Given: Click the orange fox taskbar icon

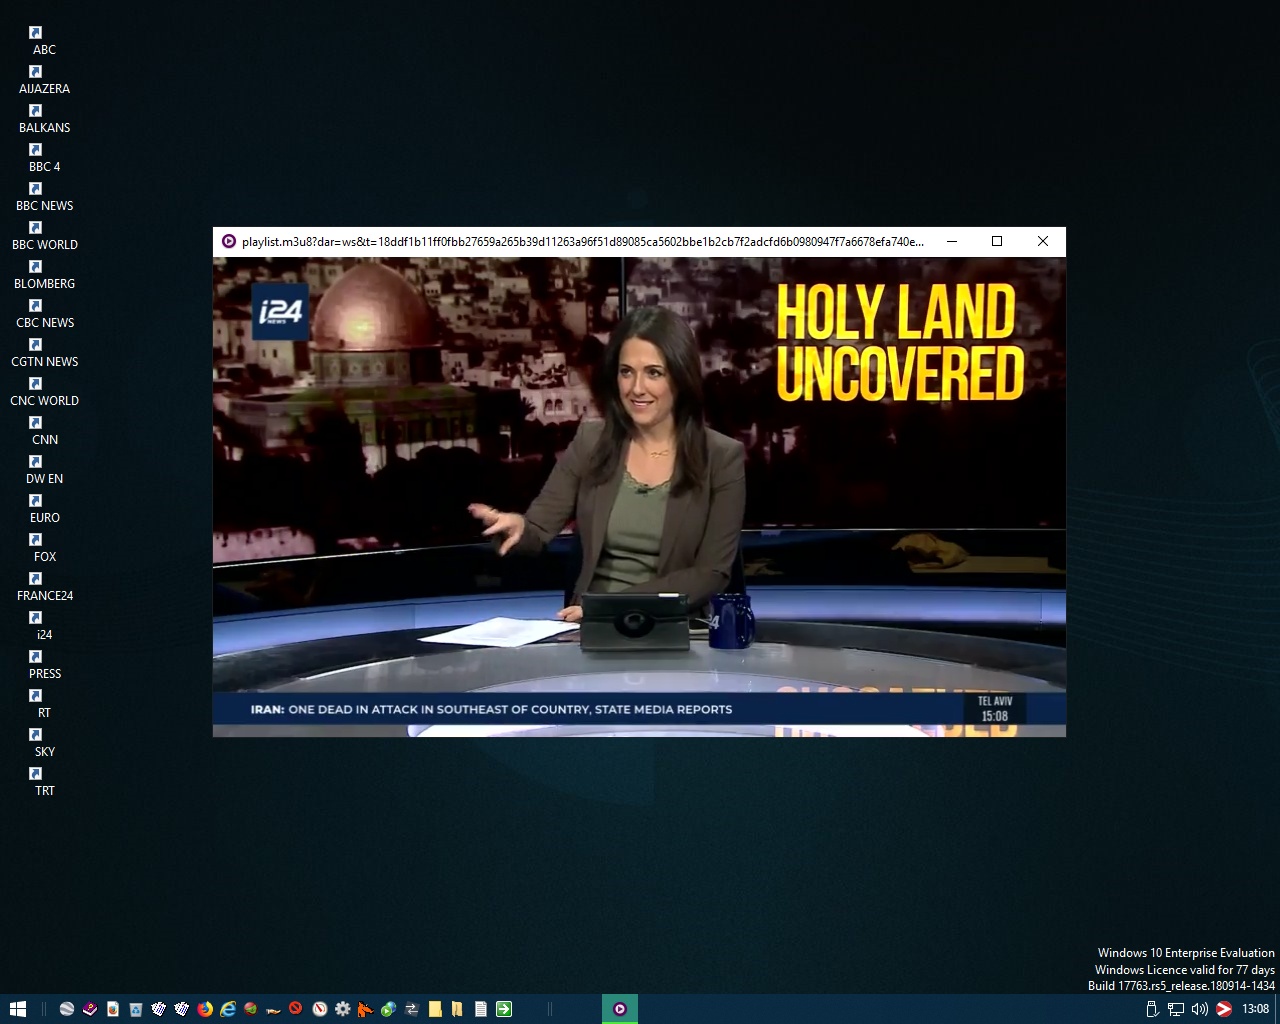Looking at the screenshot, I should click(365, 1009).
